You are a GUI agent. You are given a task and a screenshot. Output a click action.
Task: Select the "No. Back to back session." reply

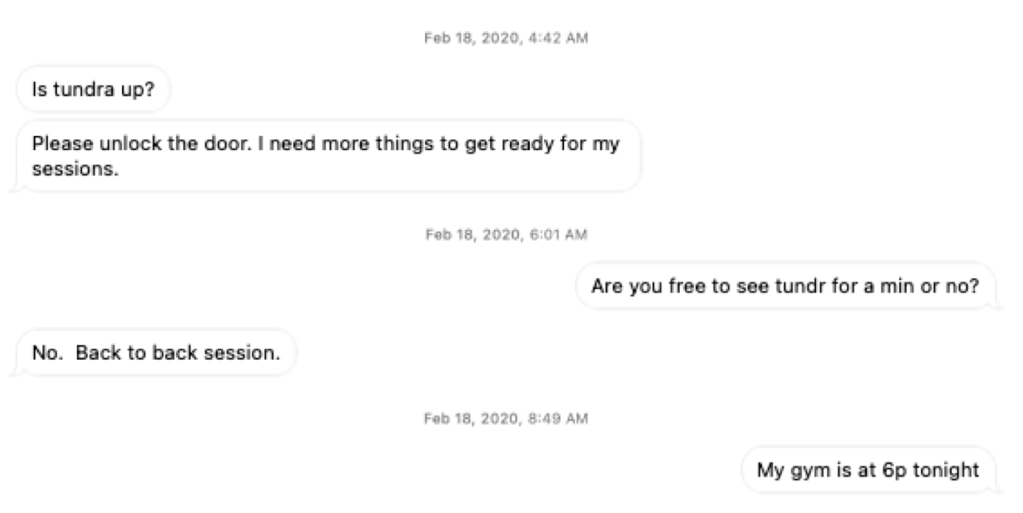point(156,353)
